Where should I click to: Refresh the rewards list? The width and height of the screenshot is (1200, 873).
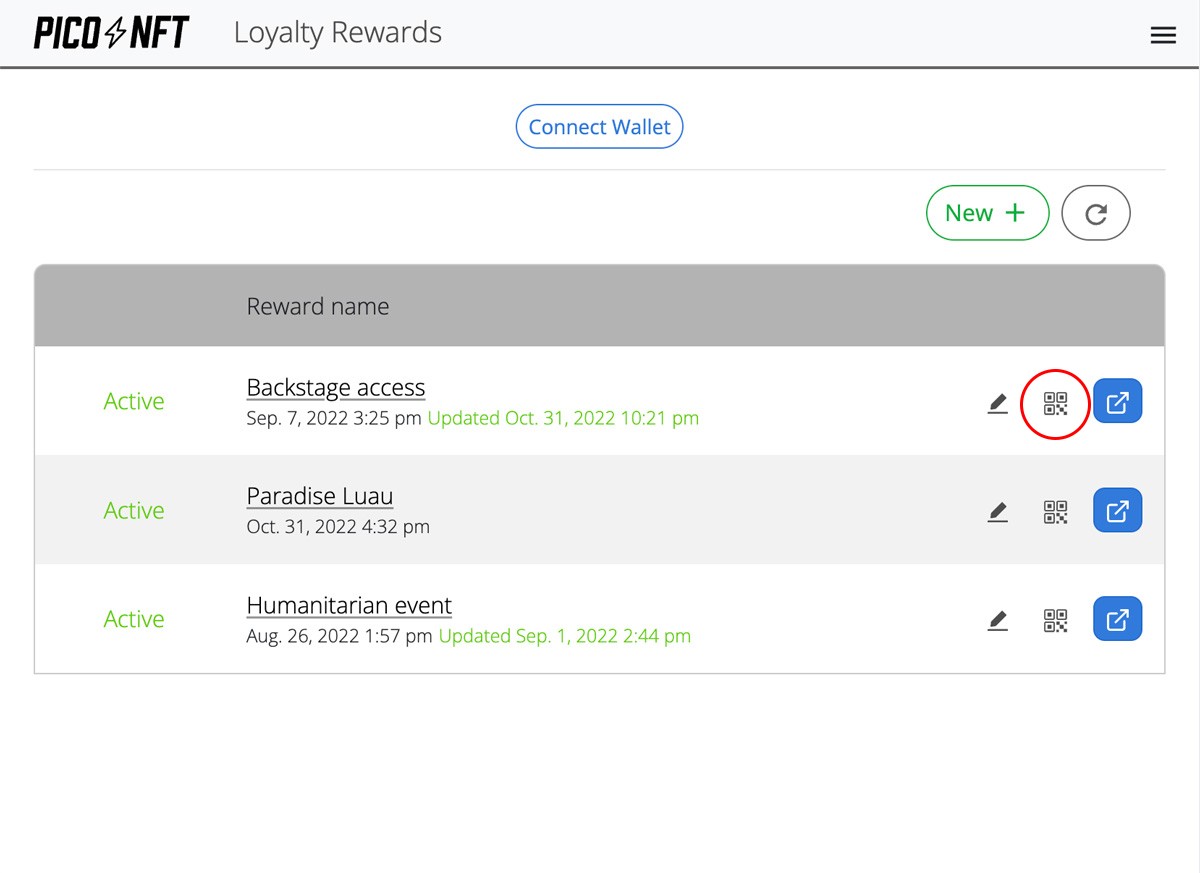pos(1096,213)
